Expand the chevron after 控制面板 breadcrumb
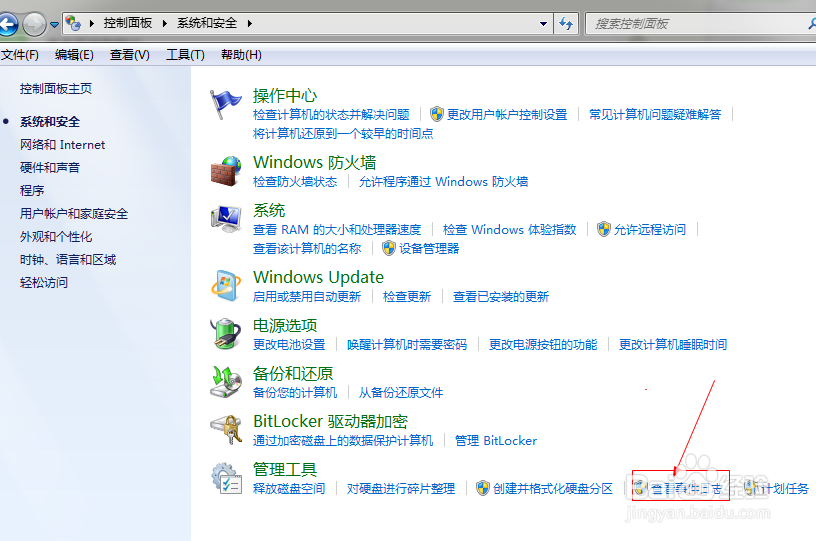 coord(164,23)
